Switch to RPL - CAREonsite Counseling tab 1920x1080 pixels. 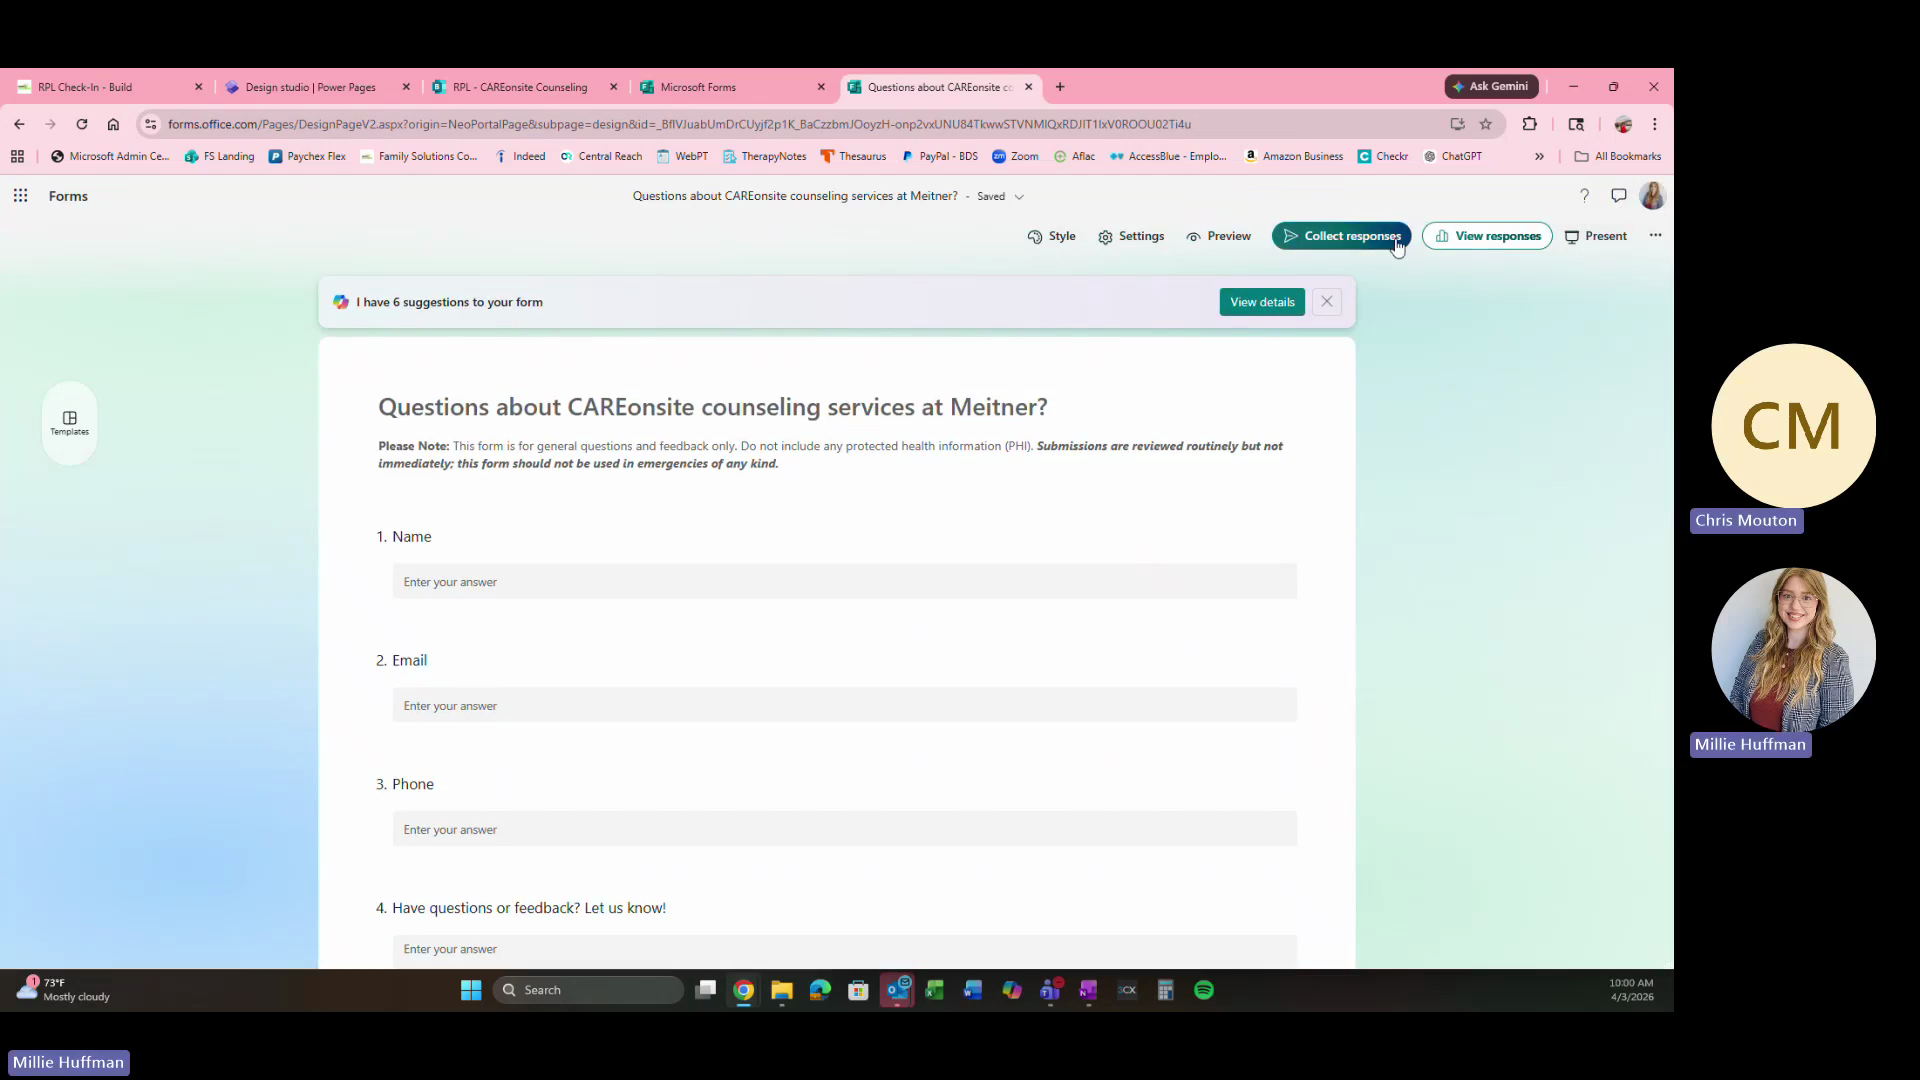tap(526, 87)
